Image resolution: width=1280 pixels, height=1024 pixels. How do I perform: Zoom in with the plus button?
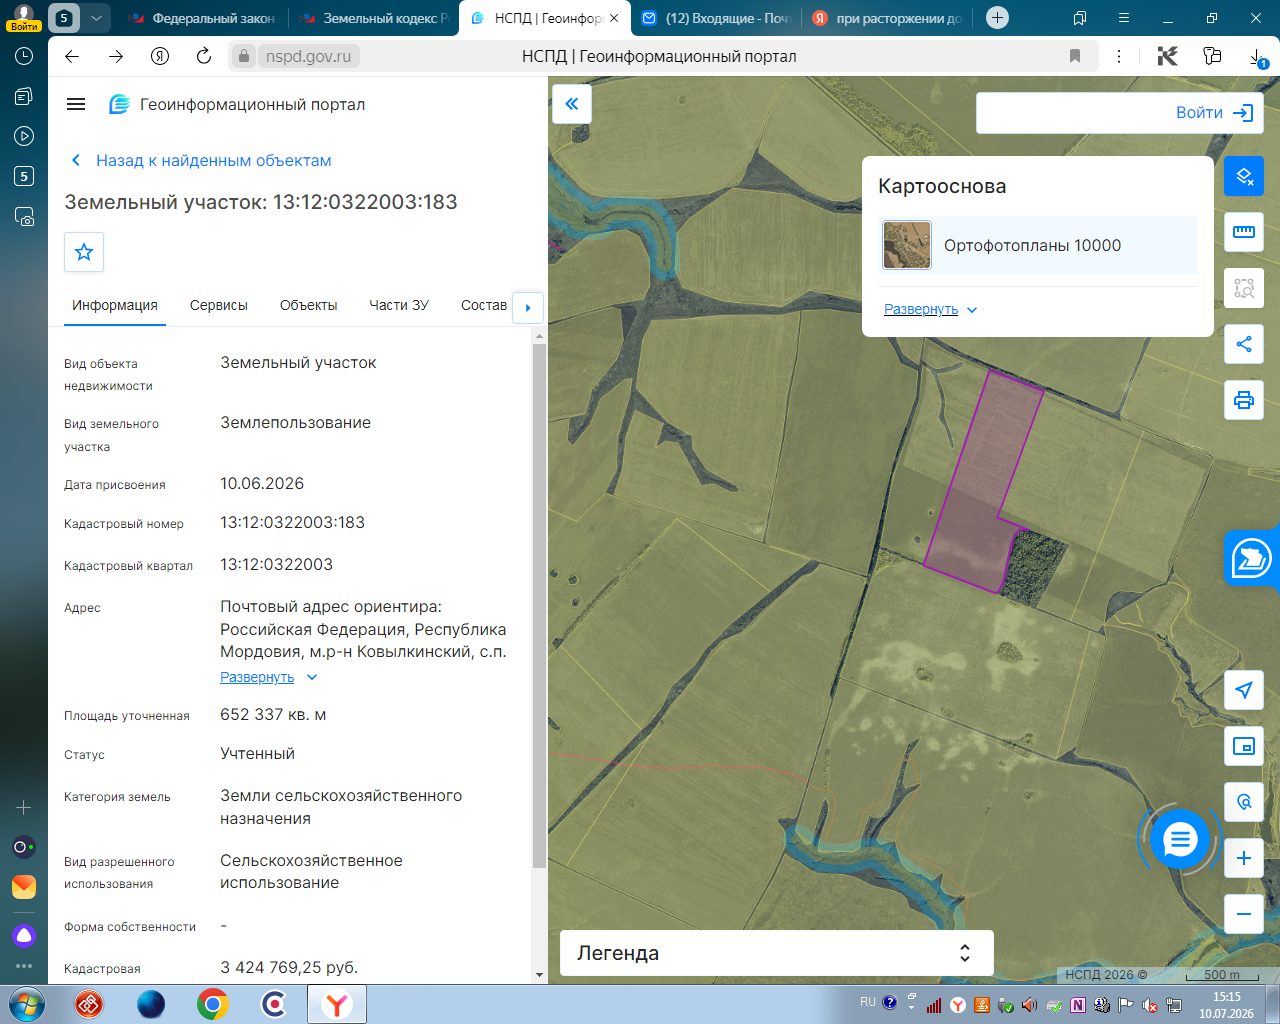(1244, 858)
